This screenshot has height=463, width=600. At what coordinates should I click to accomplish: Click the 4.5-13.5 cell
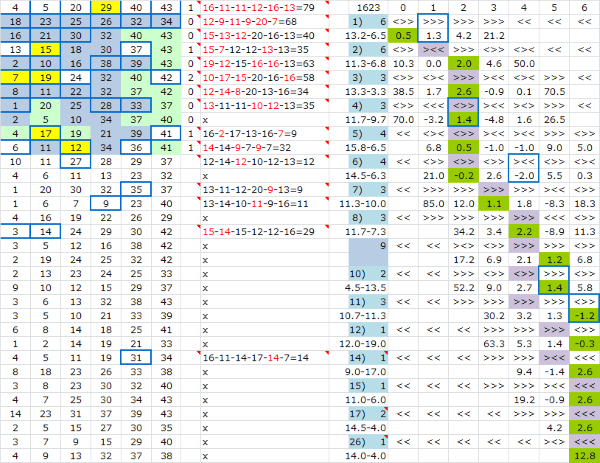pyautogui.click(x=368, y=288)
